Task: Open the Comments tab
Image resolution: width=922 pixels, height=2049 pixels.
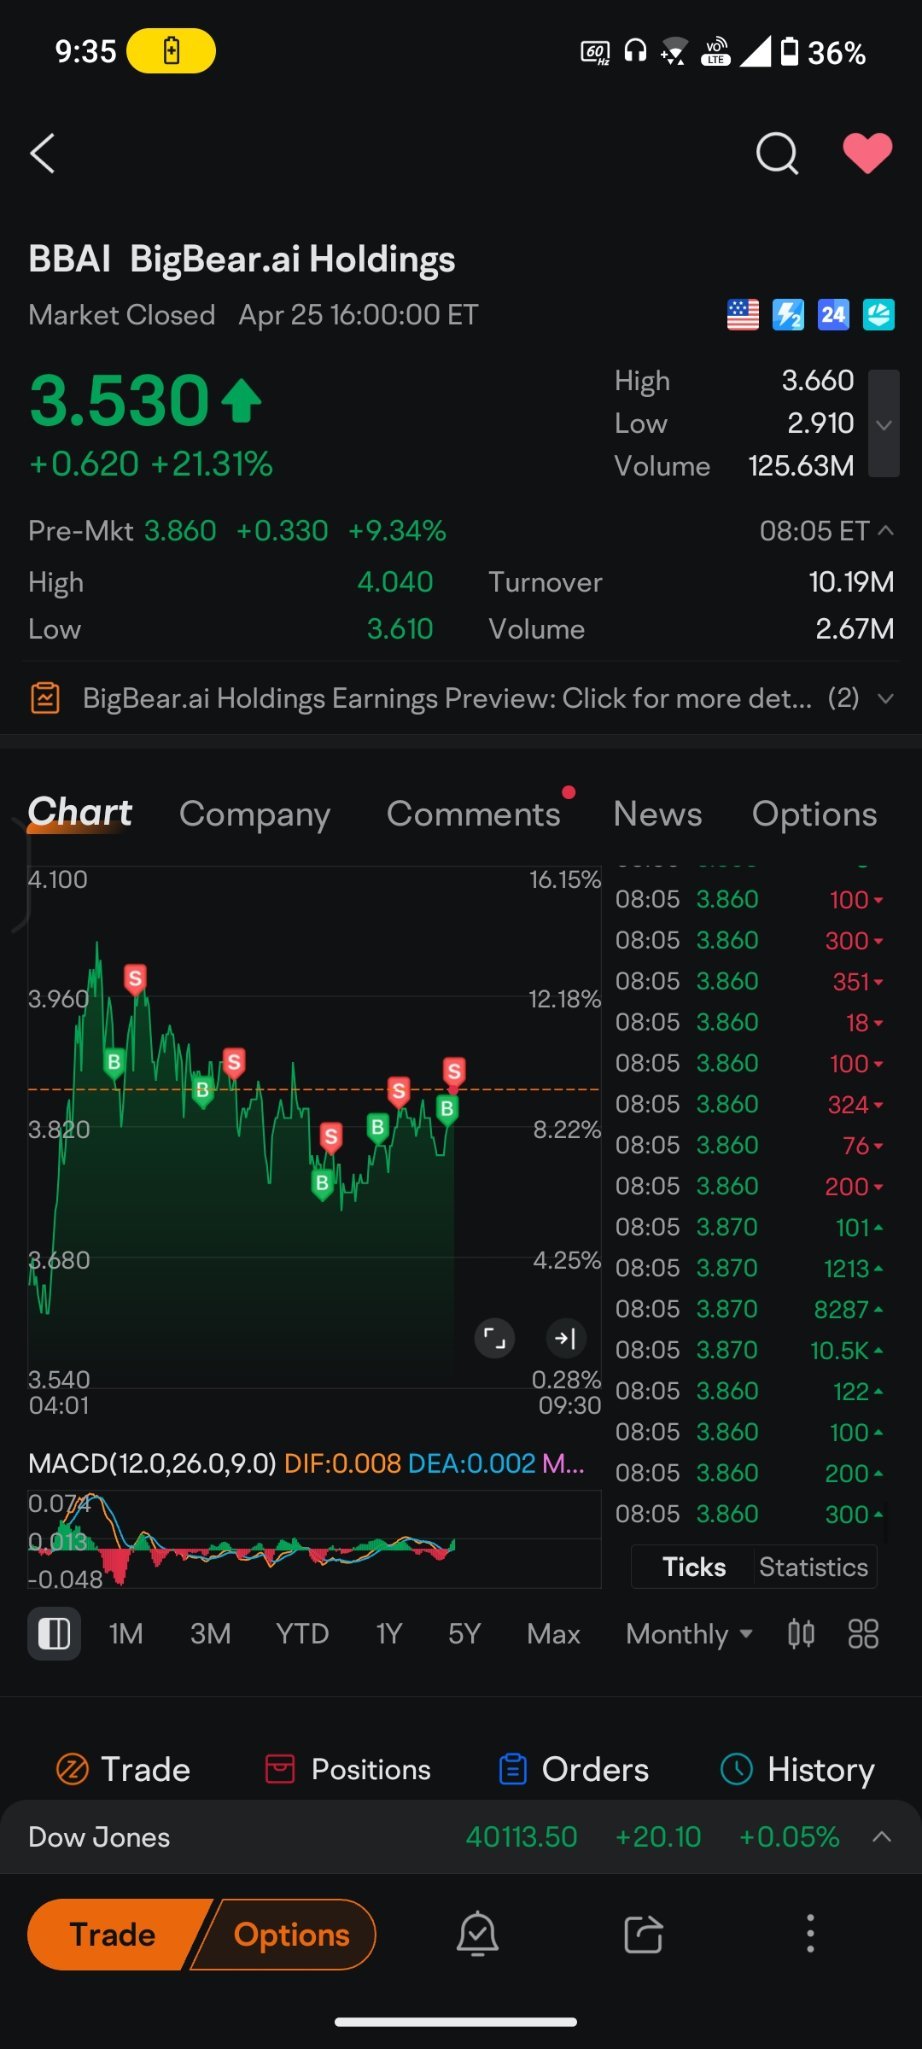Action: [x=474, y=814]
